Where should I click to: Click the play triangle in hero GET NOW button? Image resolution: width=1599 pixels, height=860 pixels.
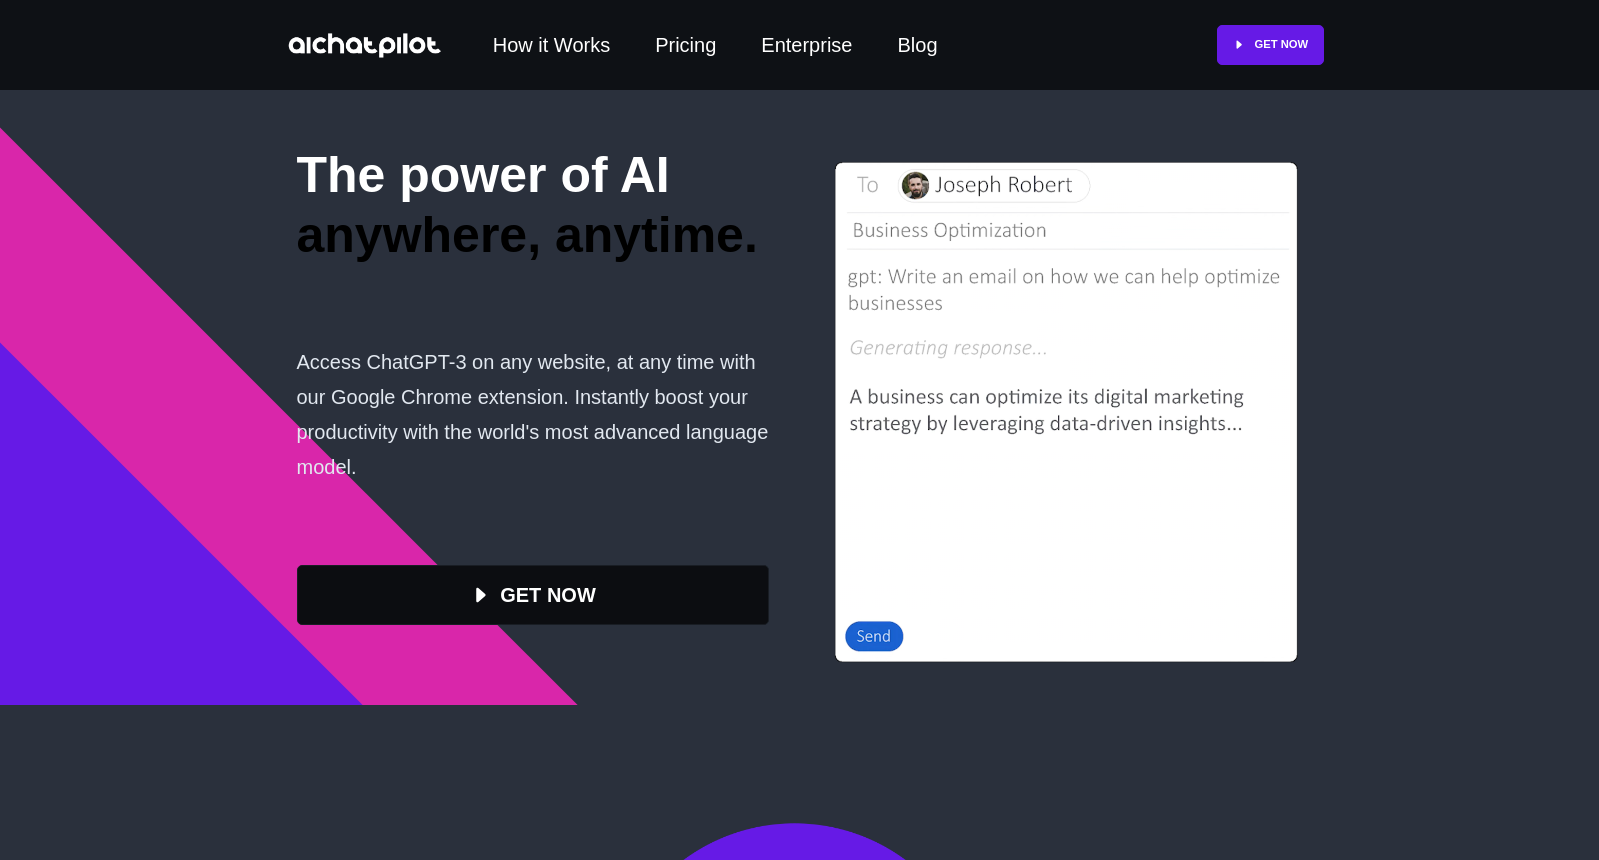point(481,595)
